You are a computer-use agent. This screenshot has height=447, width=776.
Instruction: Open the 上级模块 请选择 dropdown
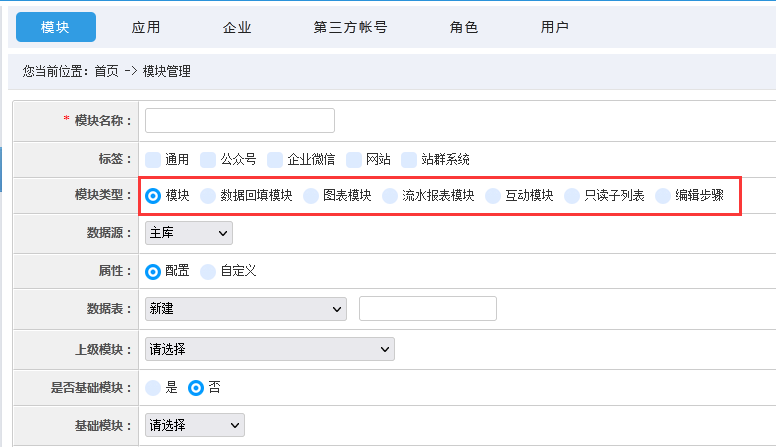[270, 349]
